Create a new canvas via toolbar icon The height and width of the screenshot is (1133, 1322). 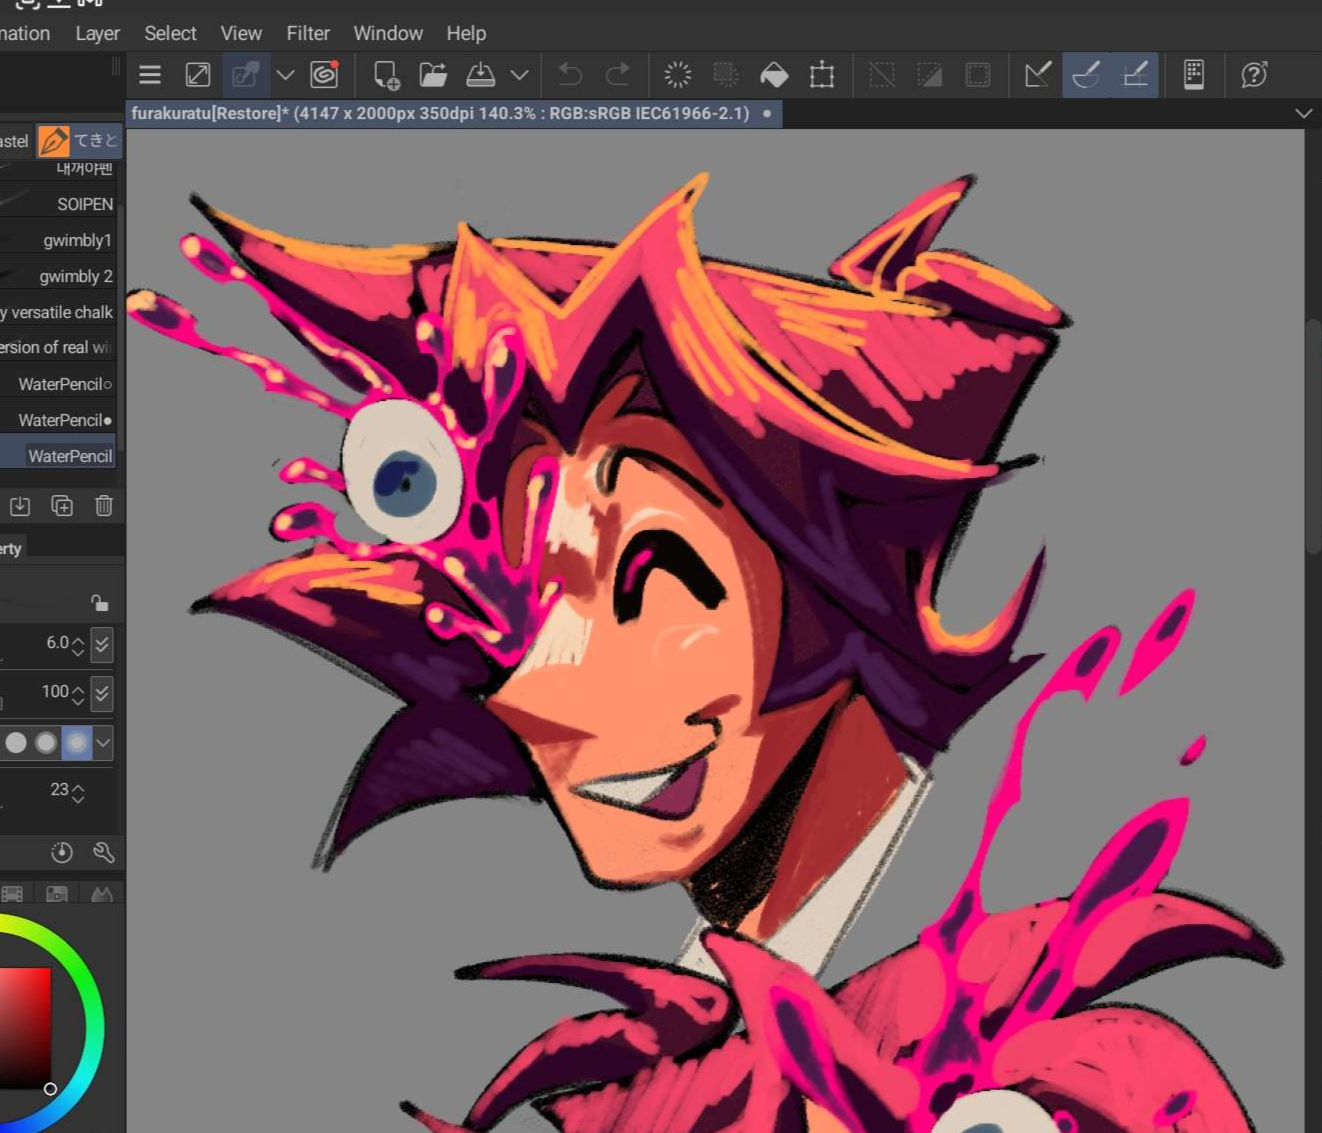386,75
